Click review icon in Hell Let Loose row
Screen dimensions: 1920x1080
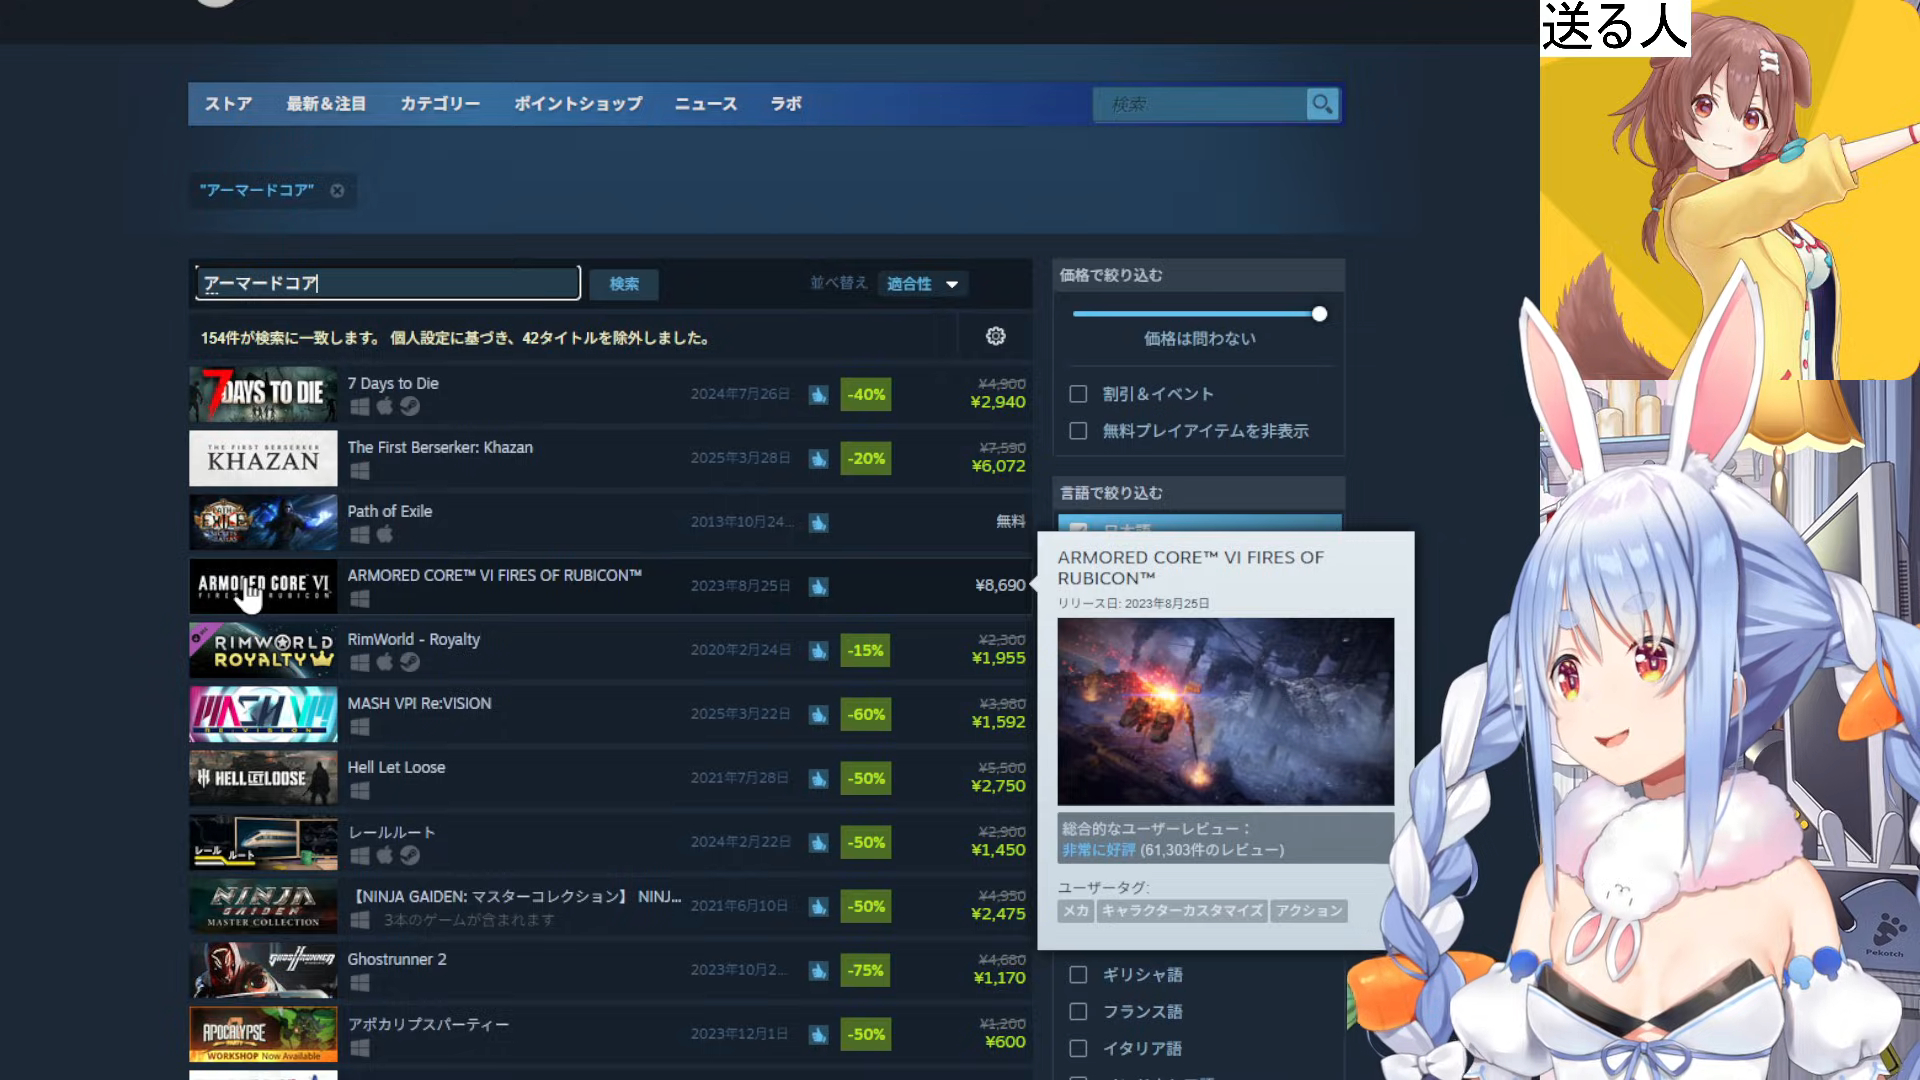point(818,779)
